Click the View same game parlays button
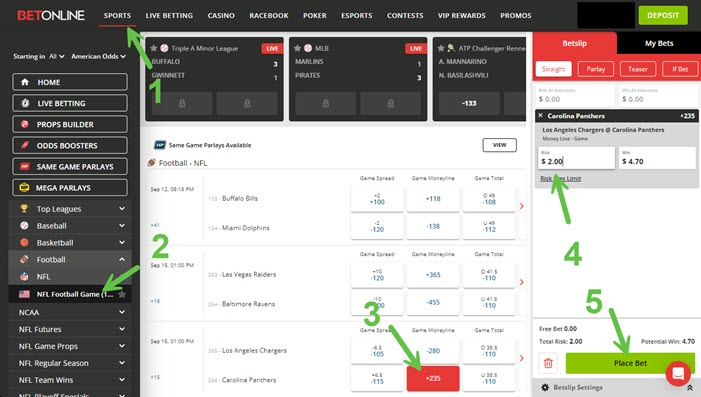Viewport: 701px width, 397px height. point(499,145)
